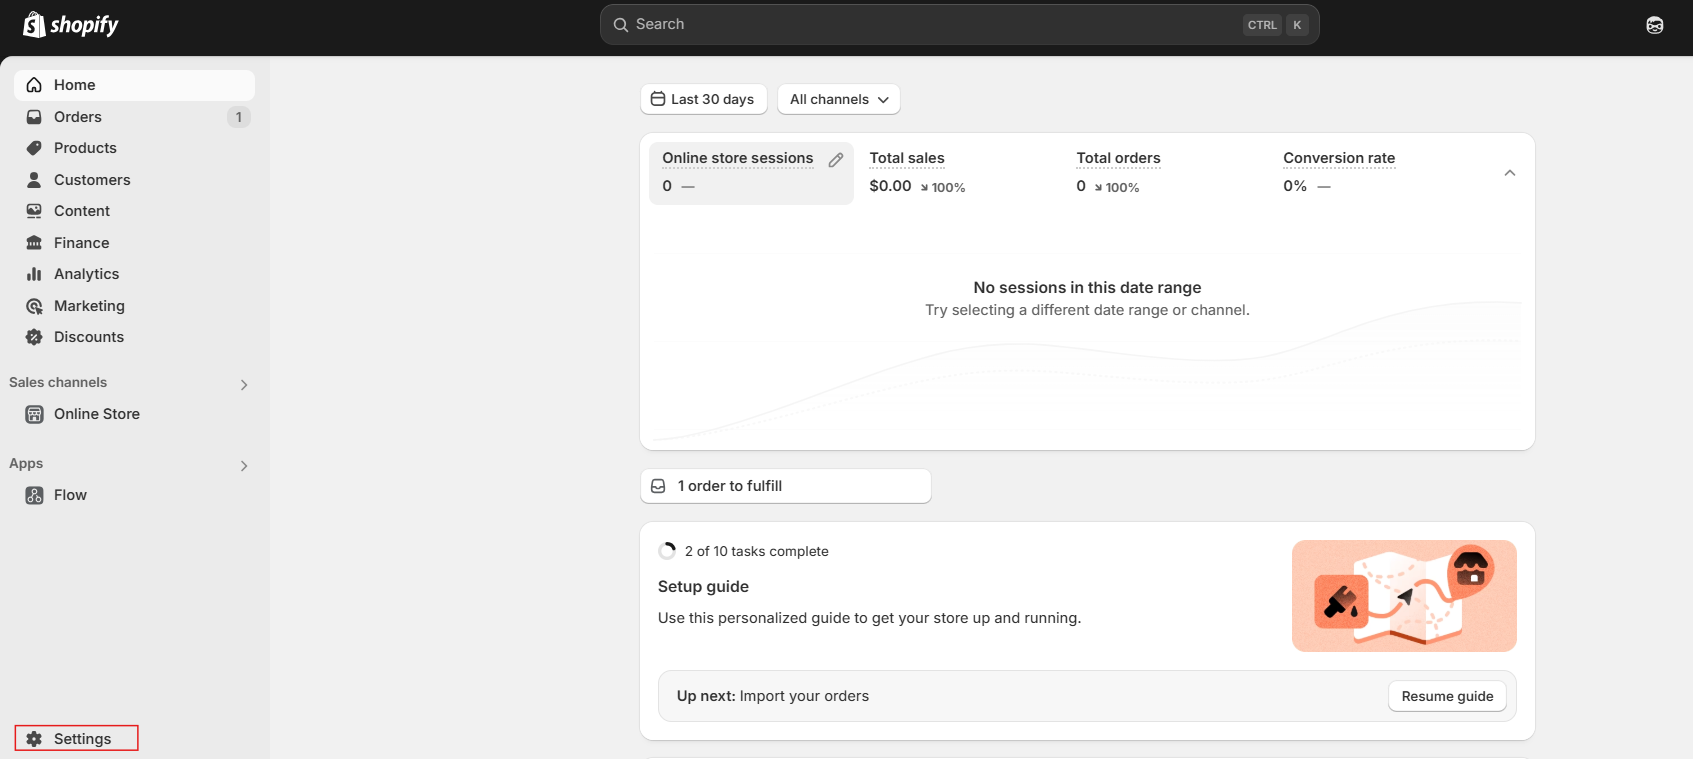The image size is (1693, 759).
Task: Click the pencil edit icon on sessions card
Action: [836, 160]
